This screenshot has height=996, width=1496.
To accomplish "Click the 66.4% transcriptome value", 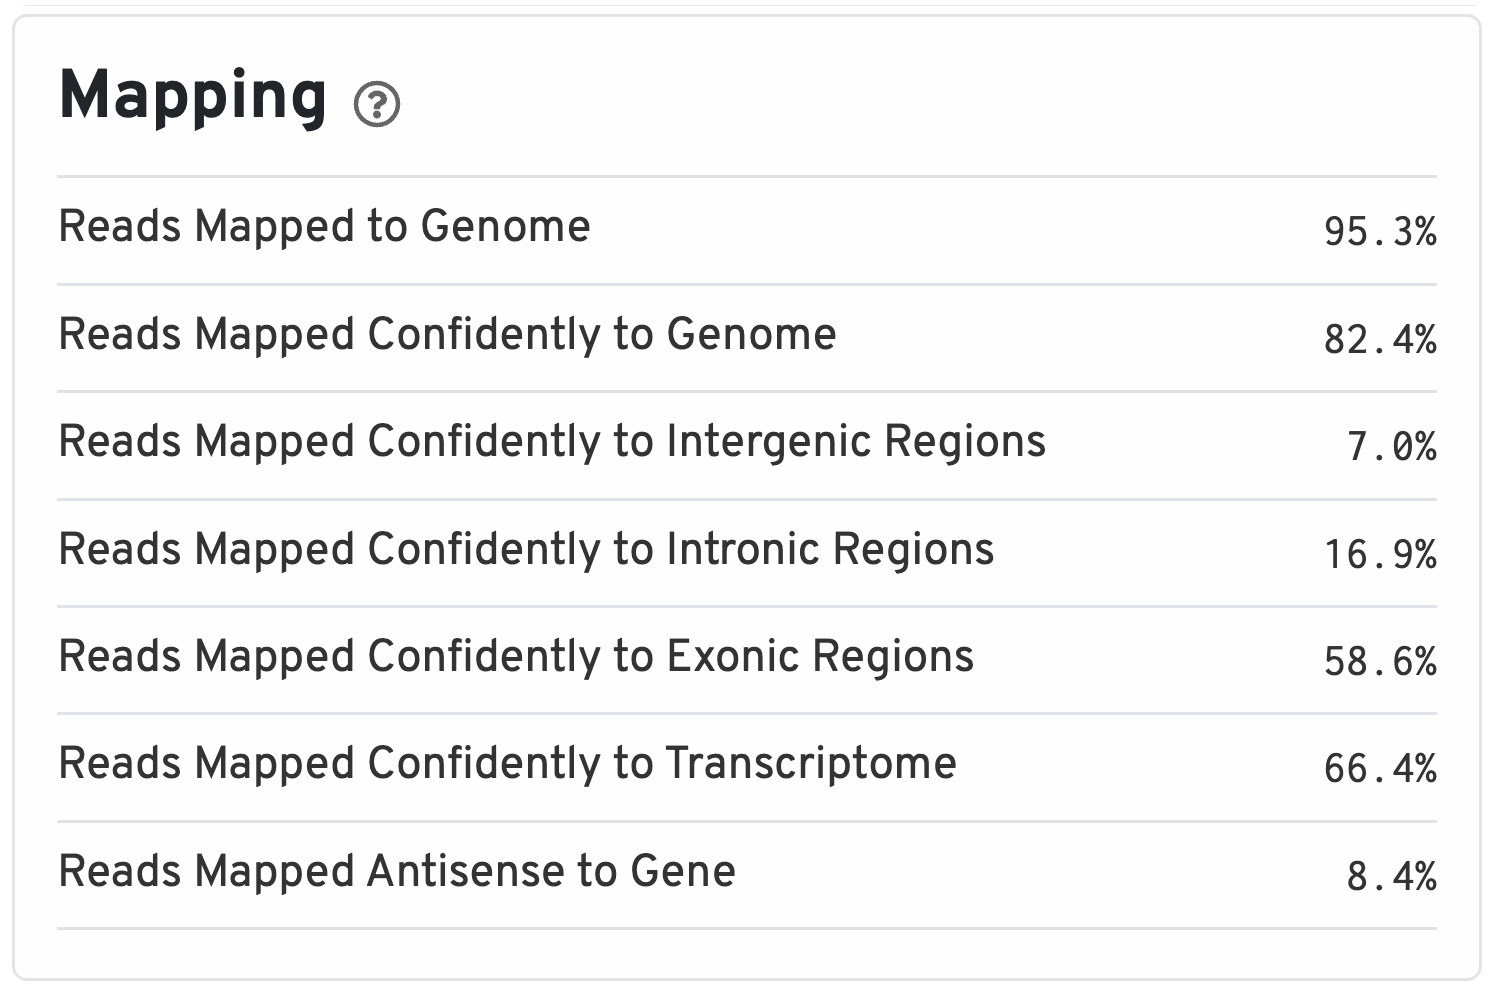I will (1380, 769).
